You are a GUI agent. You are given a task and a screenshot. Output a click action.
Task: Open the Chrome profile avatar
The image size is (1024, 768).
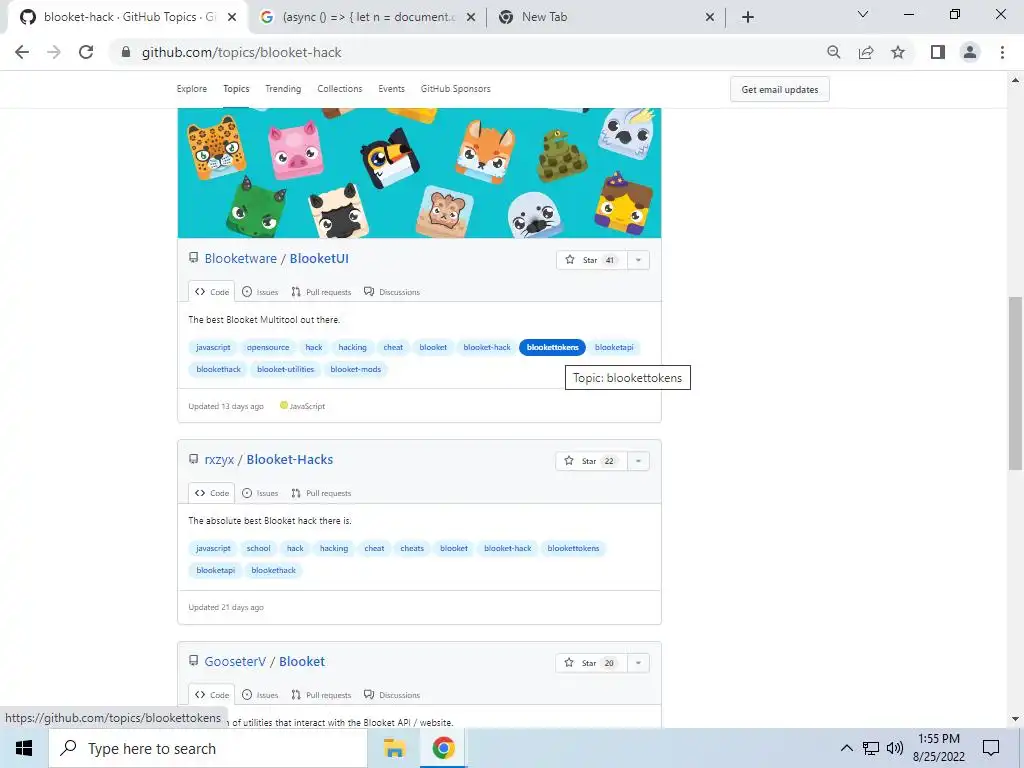[970, 52]
